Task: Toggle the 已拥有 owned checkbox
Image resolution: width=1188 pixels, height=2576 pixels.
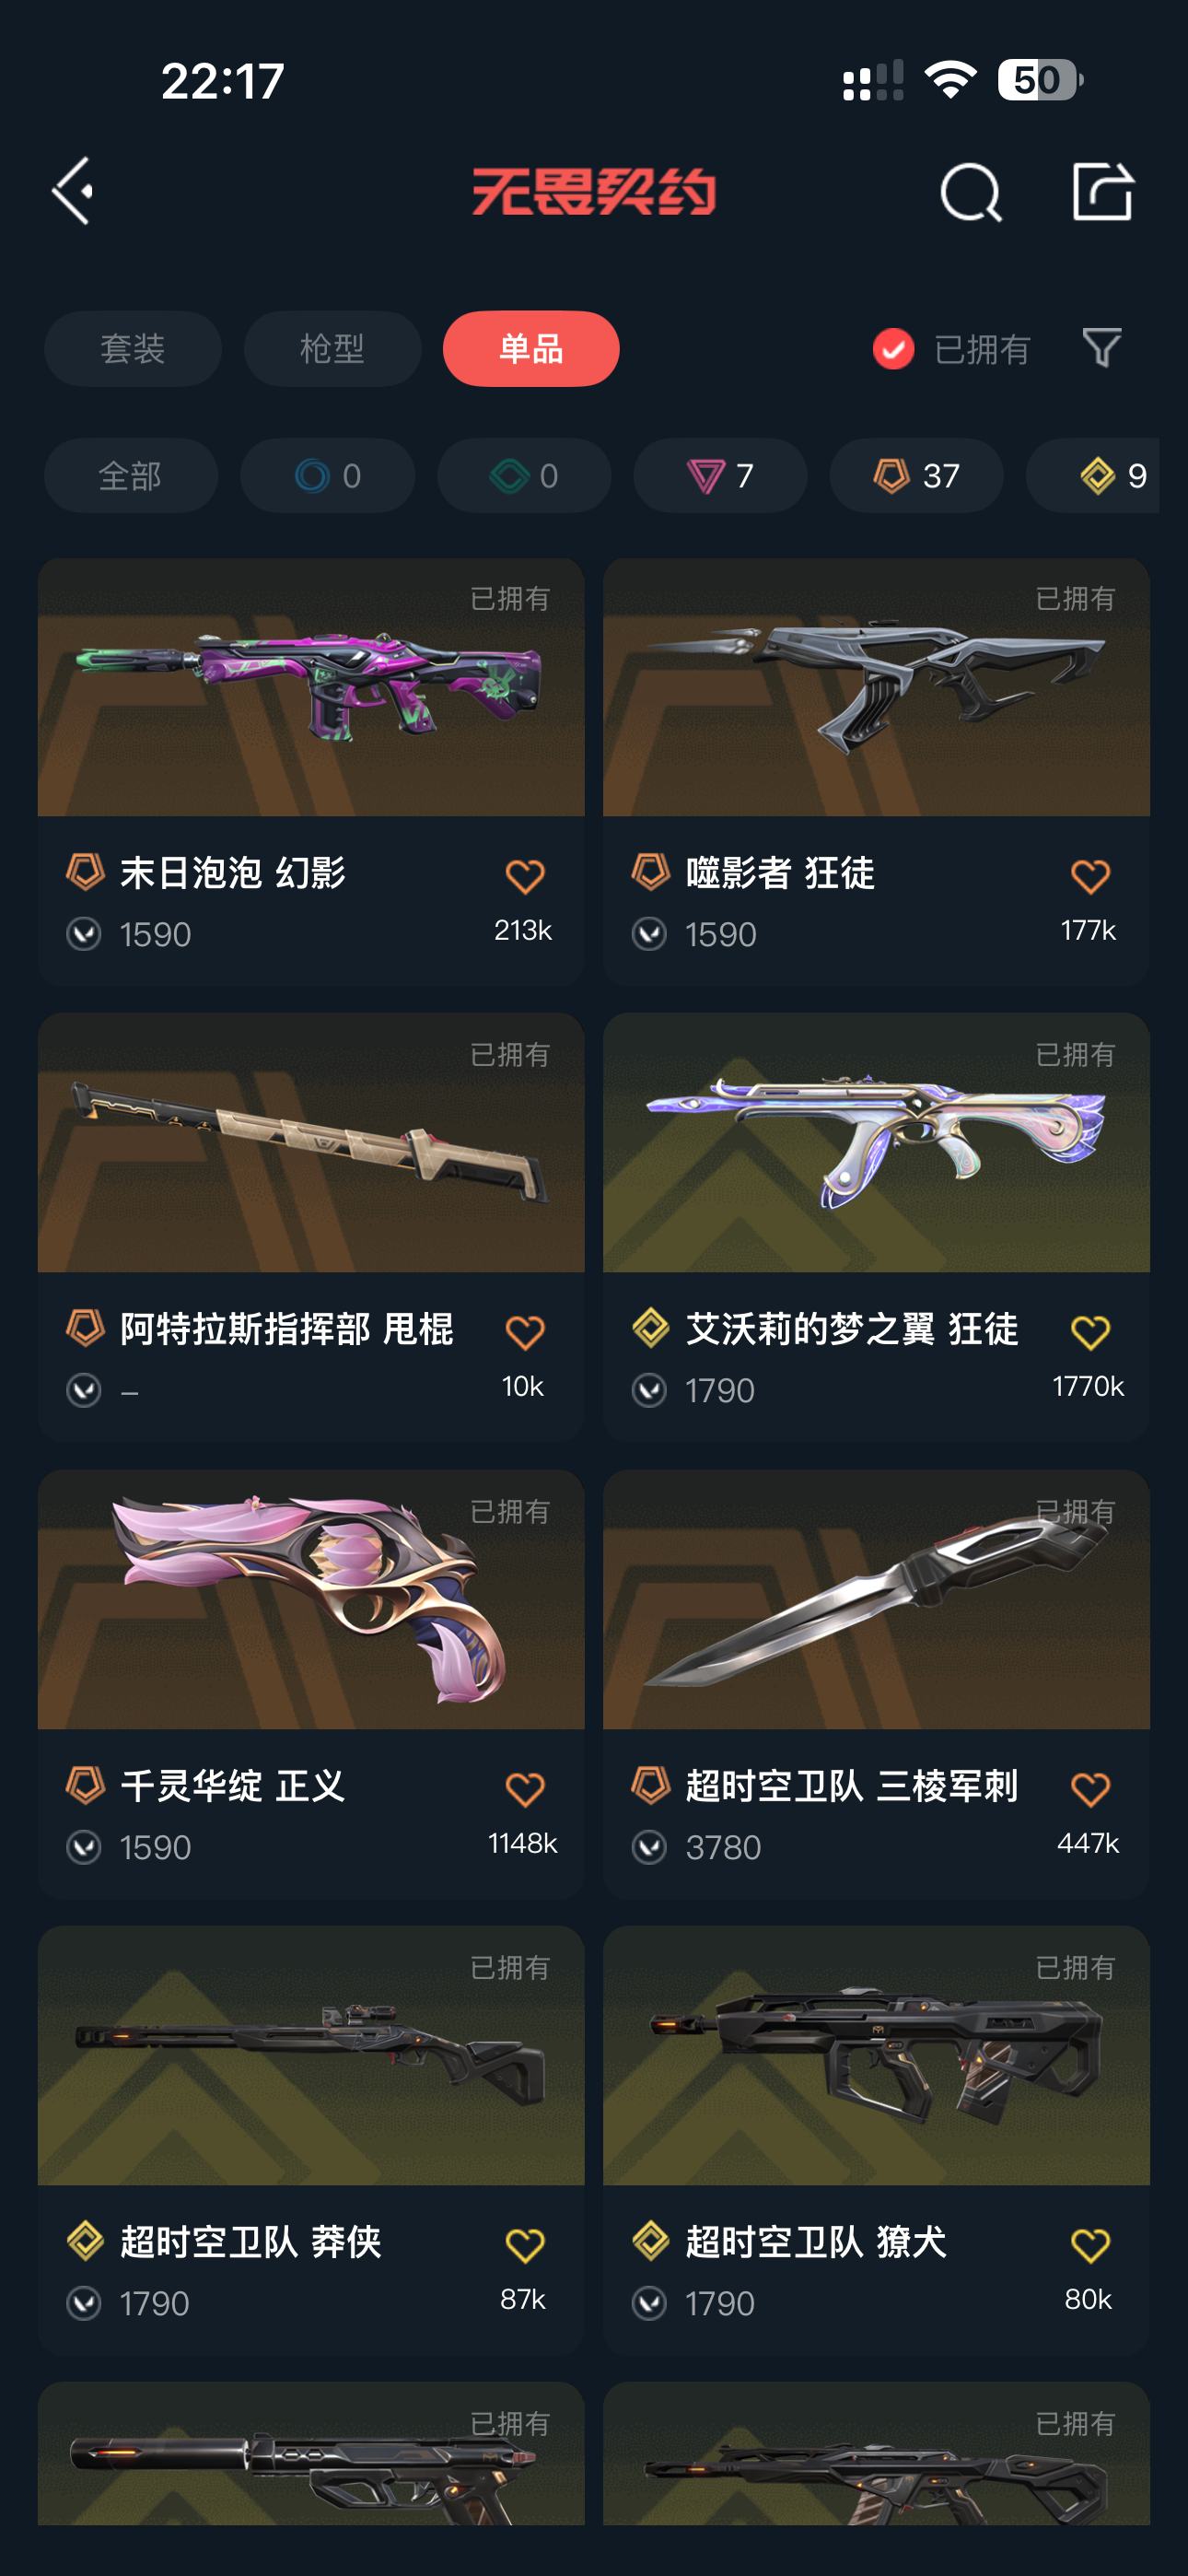Action: pos(893,349)
